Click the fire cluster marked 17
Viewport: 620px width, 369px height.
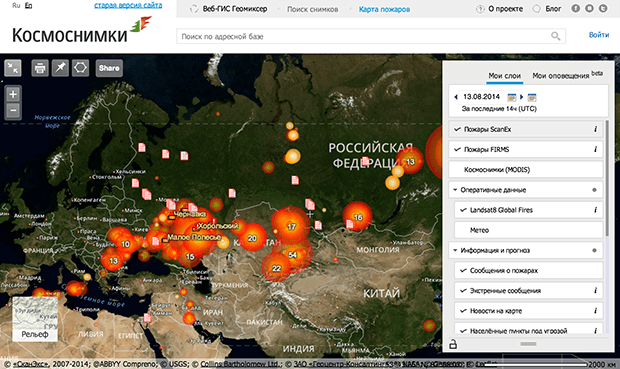click(x=291, y=227)
